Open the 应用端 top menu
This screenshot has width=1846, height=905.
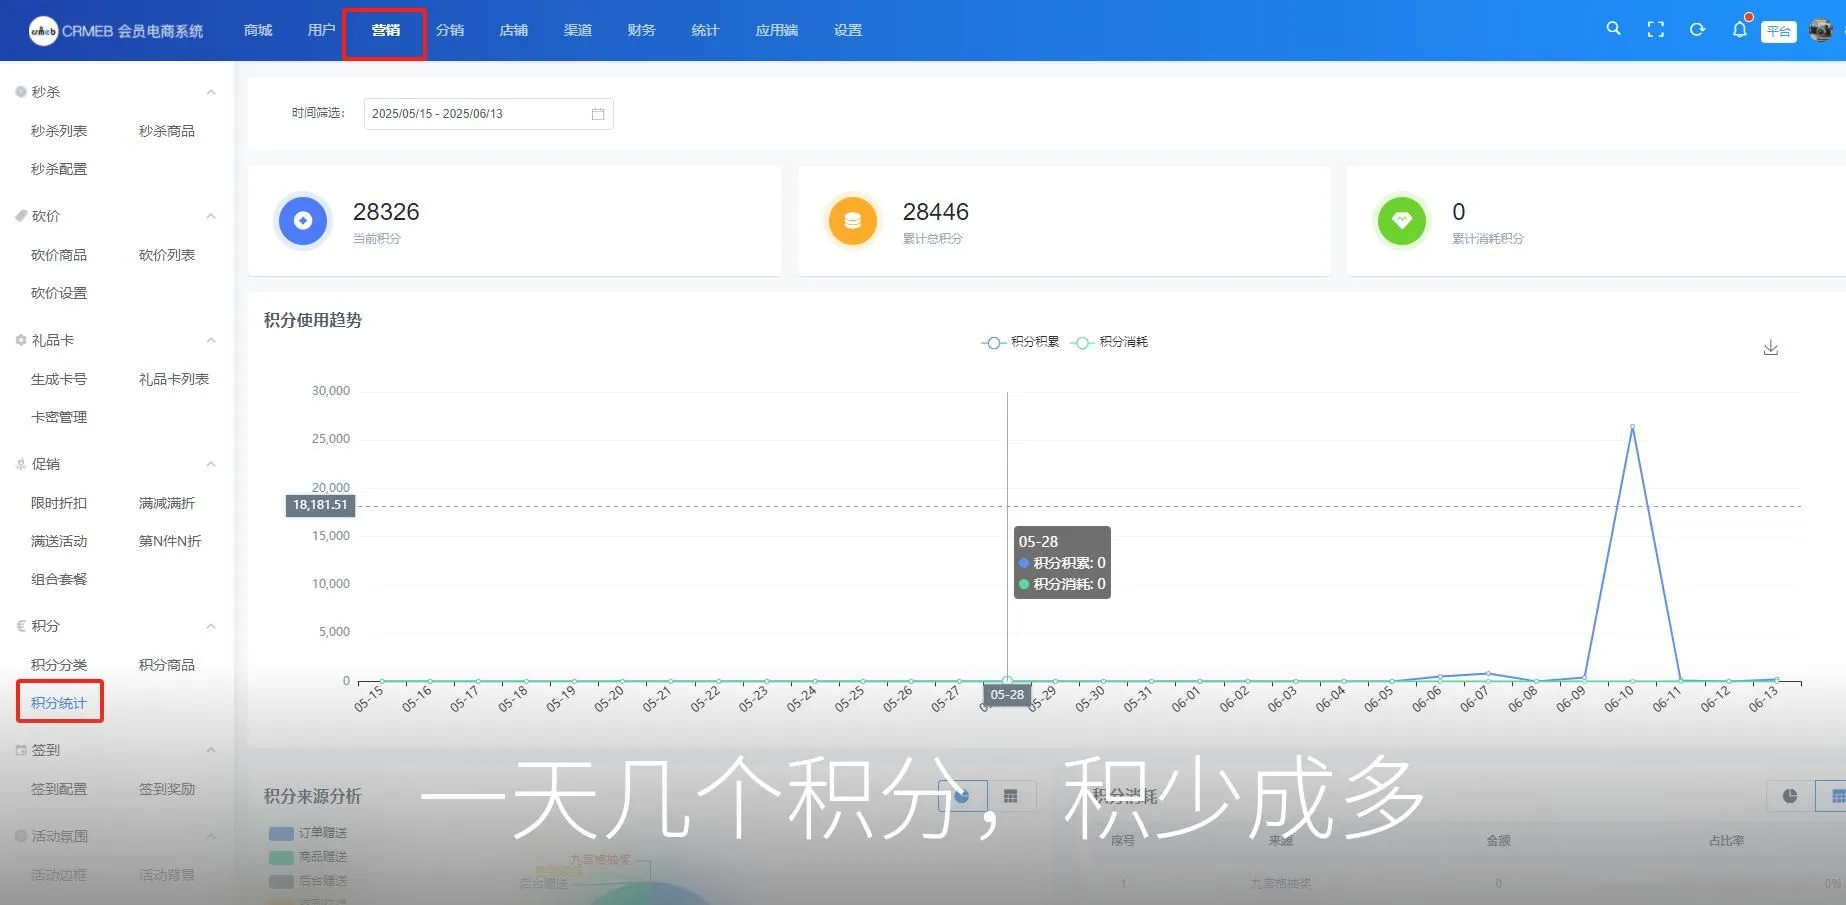(x=777, y=30)
